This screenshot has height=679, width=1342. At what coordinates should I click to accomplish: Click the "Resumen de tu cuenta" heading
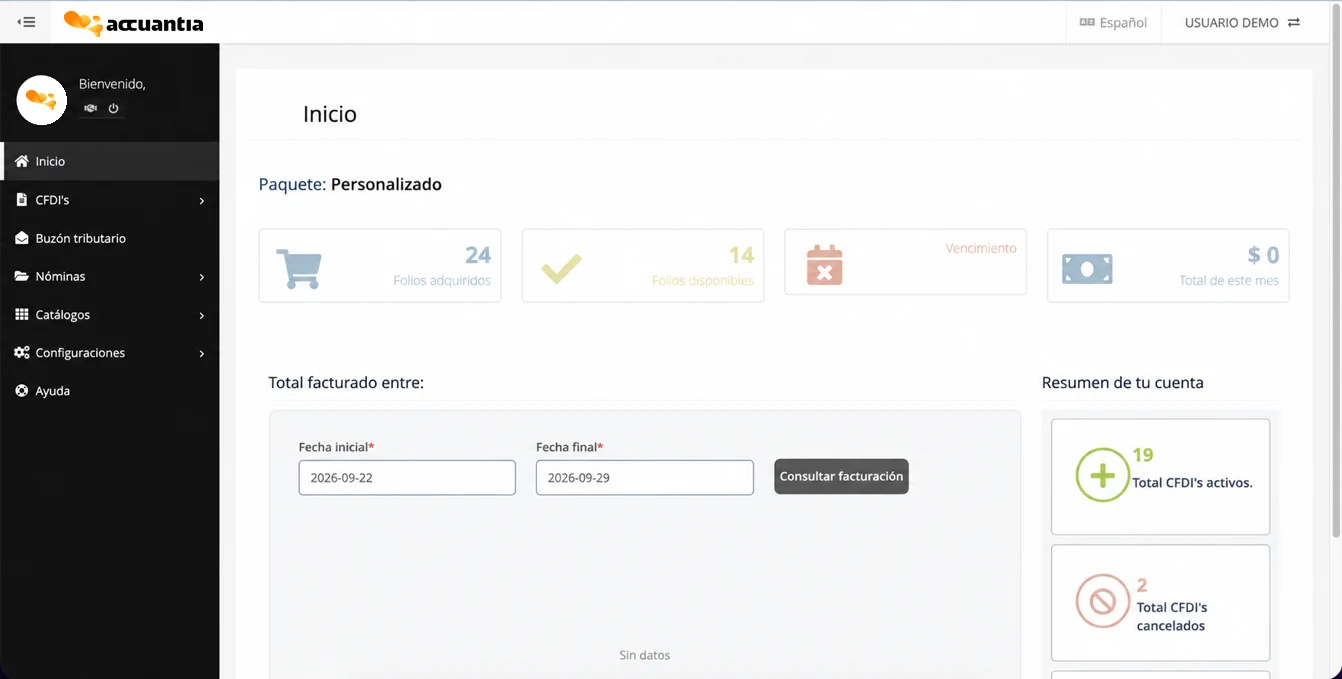coord(1123,382)
